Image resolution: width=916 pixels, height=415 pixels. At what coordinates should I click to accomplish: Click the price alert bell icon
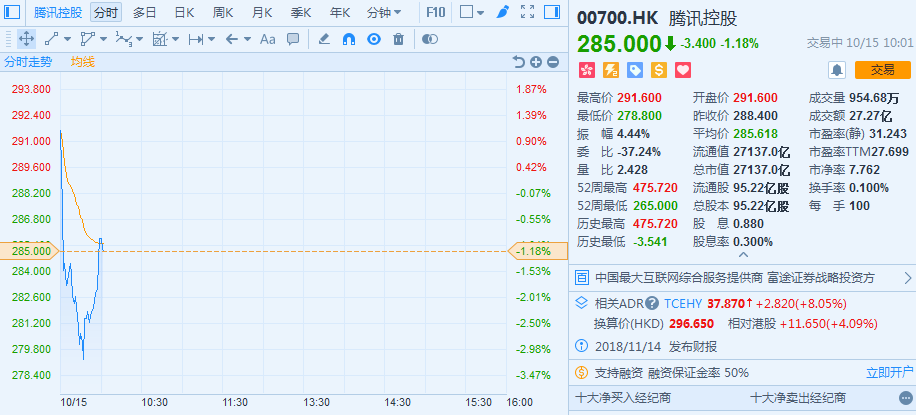pyautogui.click(x=837, y=69)
